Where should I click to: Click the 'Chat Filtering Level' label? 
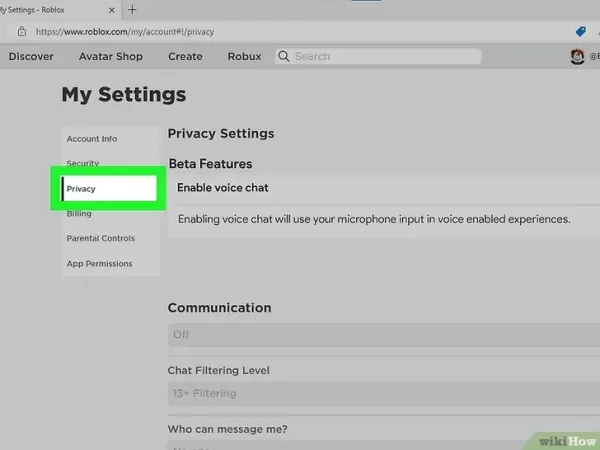[218, 370]
